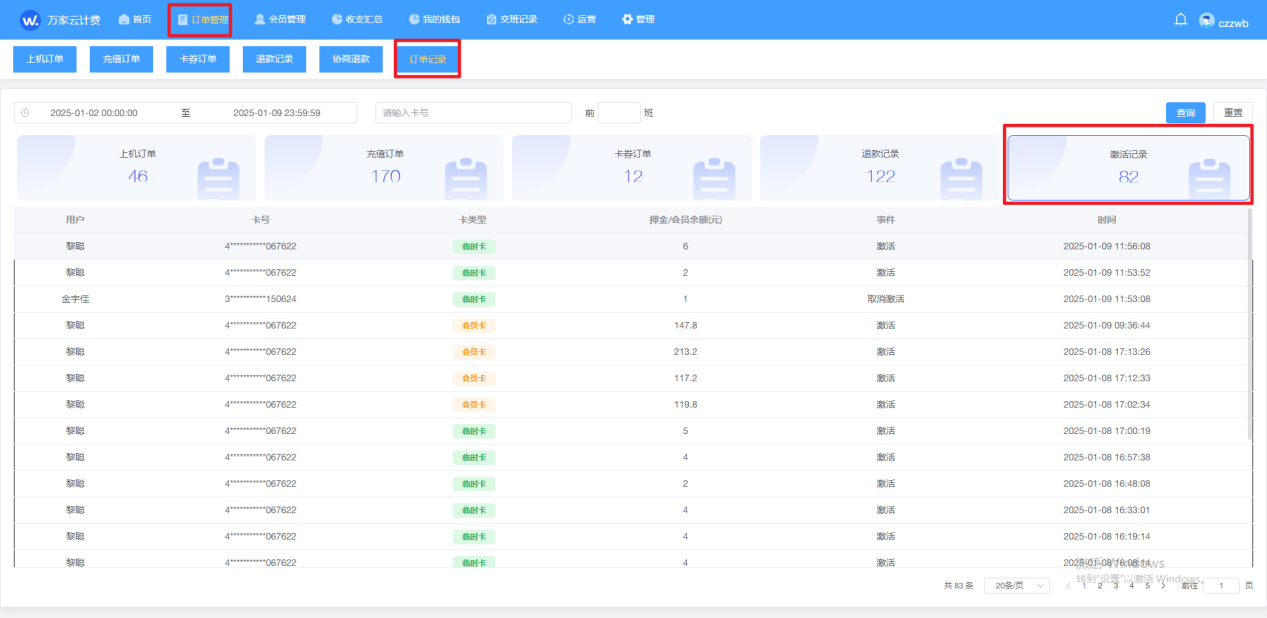Click the 重置 reset button
1267x618 pixels.
pyautogui.click(x=1233, y=113)
